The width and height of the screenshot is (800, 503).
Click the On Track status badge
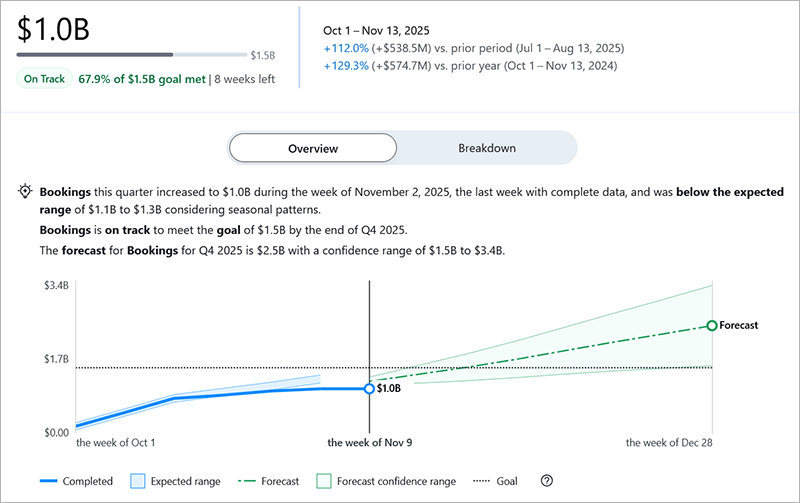point(44,79)
